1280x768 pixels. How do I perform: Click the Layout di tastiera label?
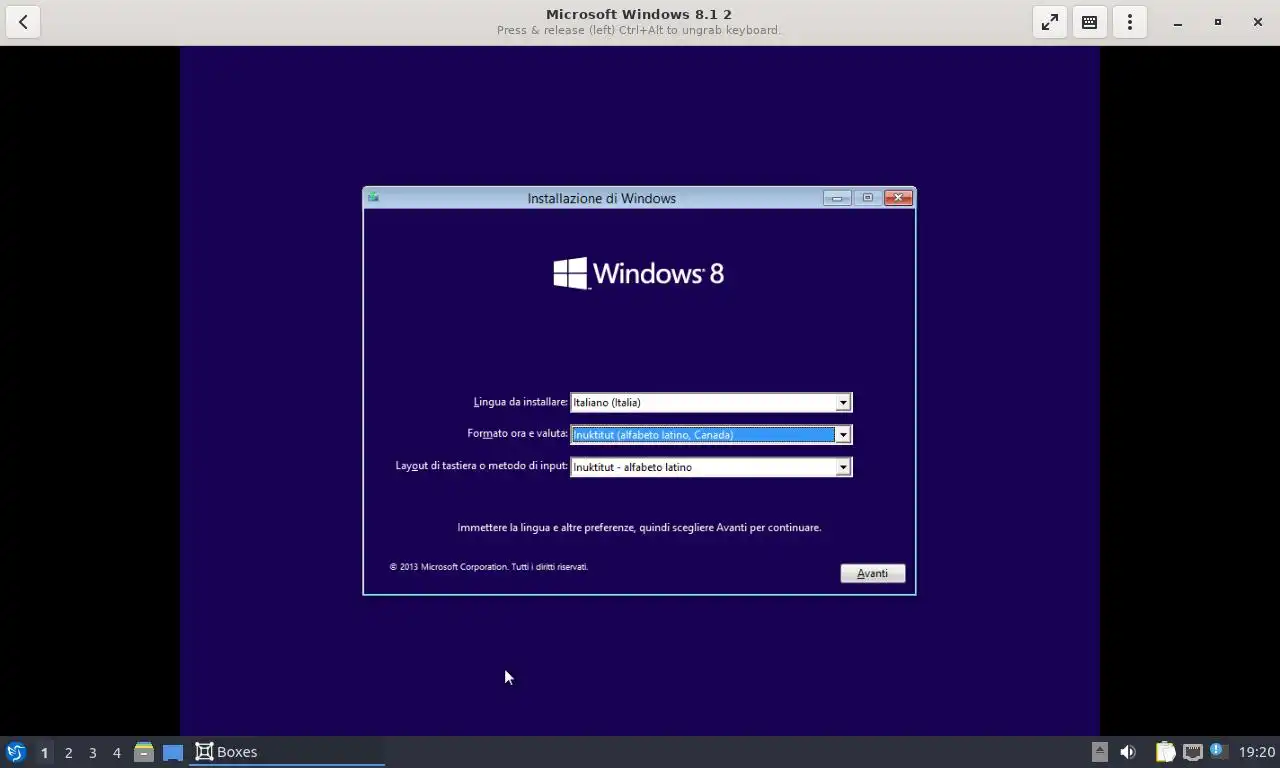tap(481, 466)
